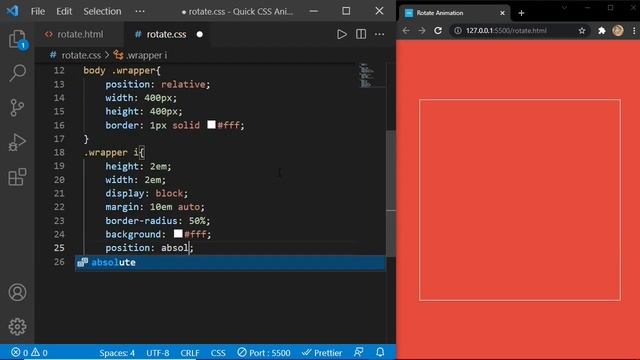The image size is (640, 360).
Task: Open the Extensions view
Action: coord(17,177)
